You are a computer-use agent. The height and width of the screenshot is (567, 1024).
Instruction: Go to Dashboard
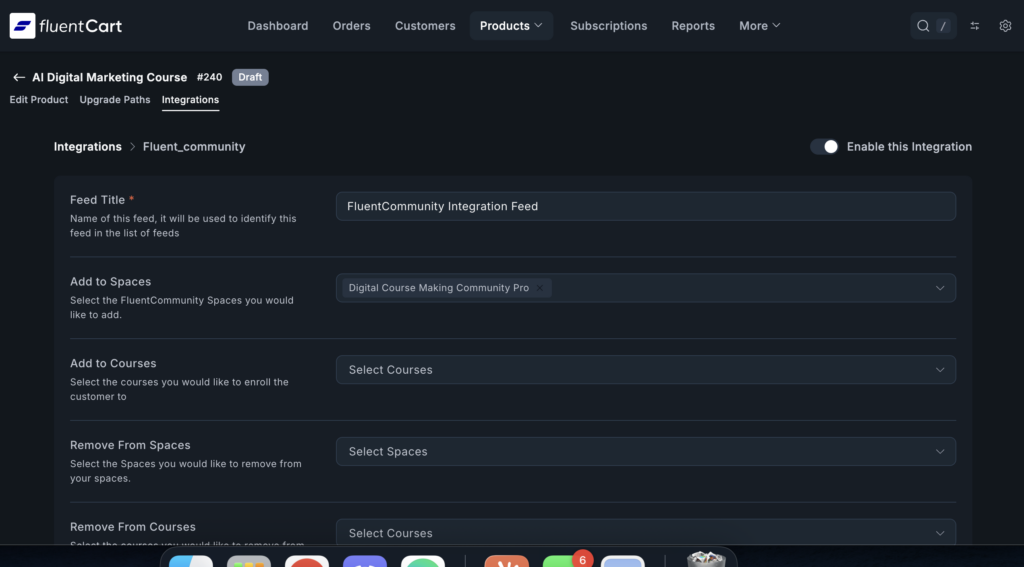click(x=278, y=26)
